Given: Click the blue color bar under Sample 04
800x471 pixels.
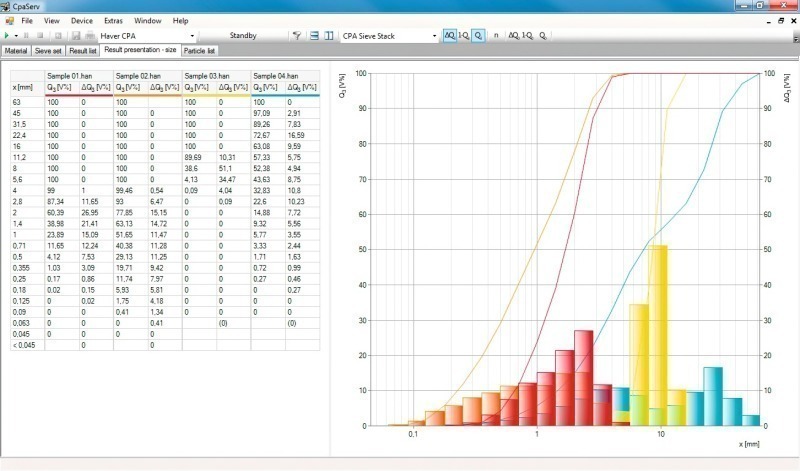Looking at the screenshot, I should pyautogui.click(x=285, y=95).
